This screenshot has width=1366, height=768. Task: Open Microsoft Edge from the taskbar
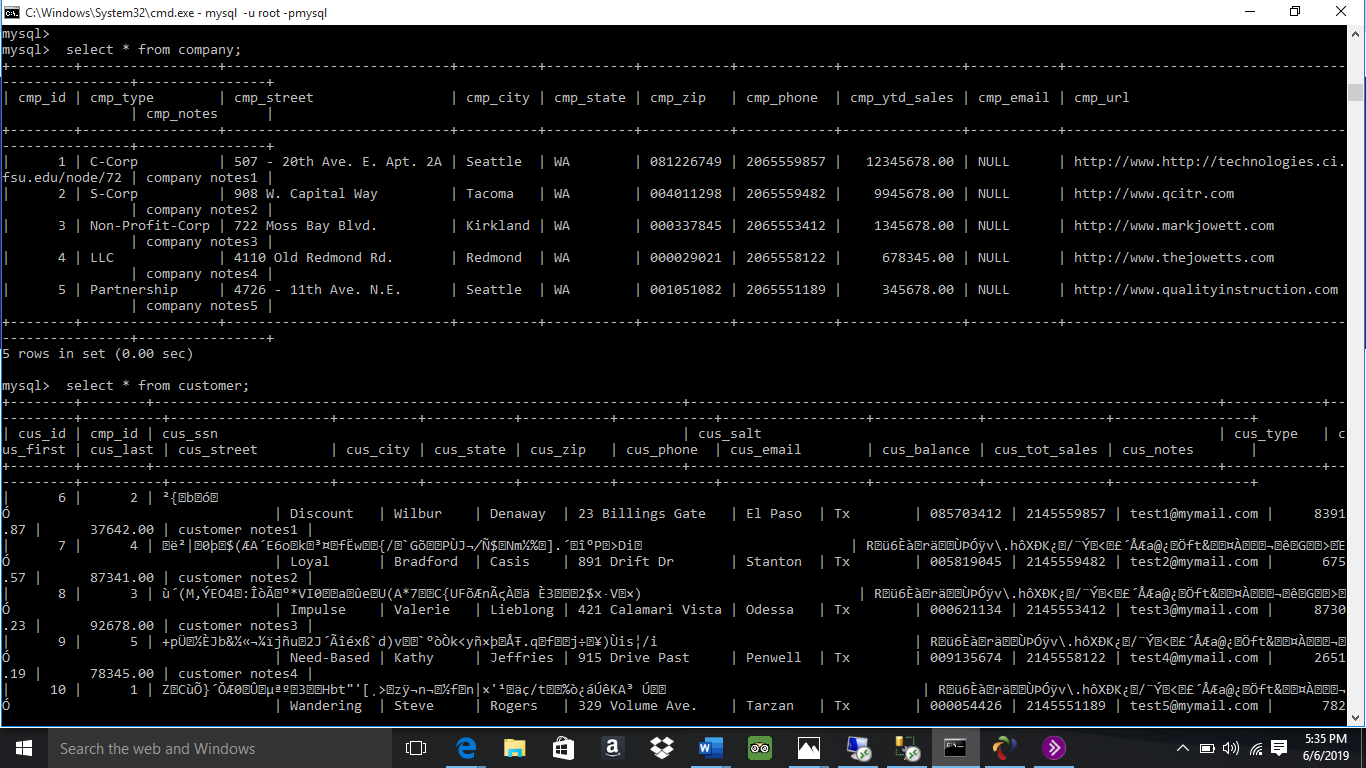click(x=466, y=748)
